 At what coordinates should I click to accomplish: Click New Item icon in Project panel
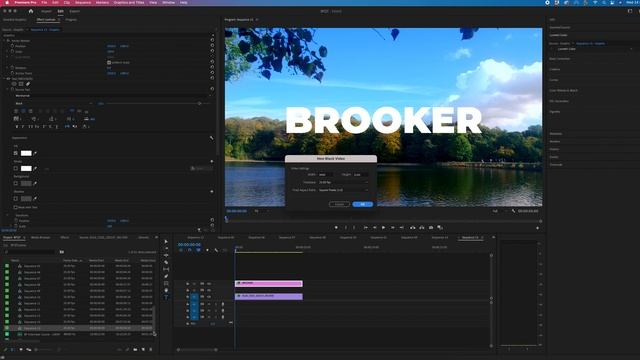tap(143, 349)
